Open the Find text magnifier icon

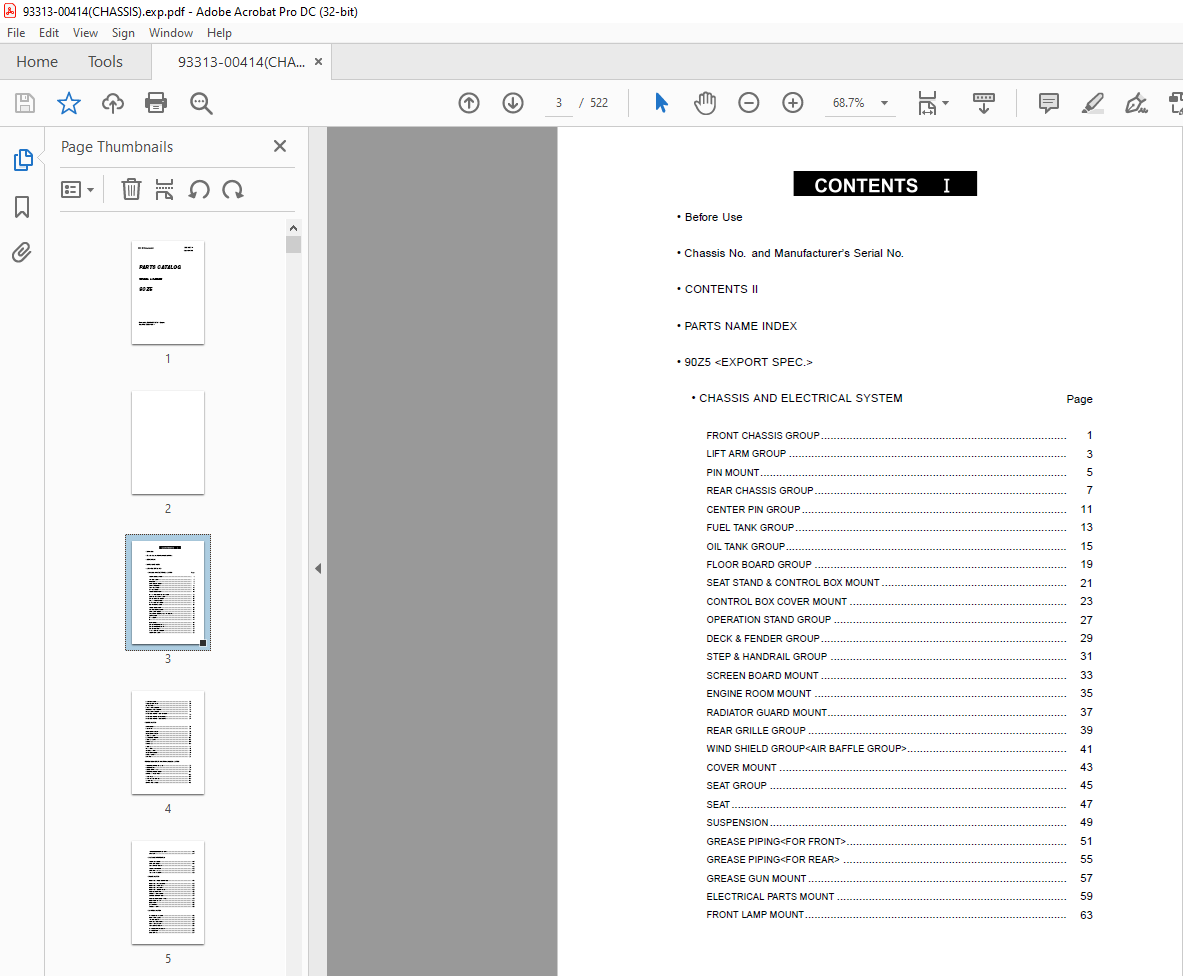coord(201,103)
